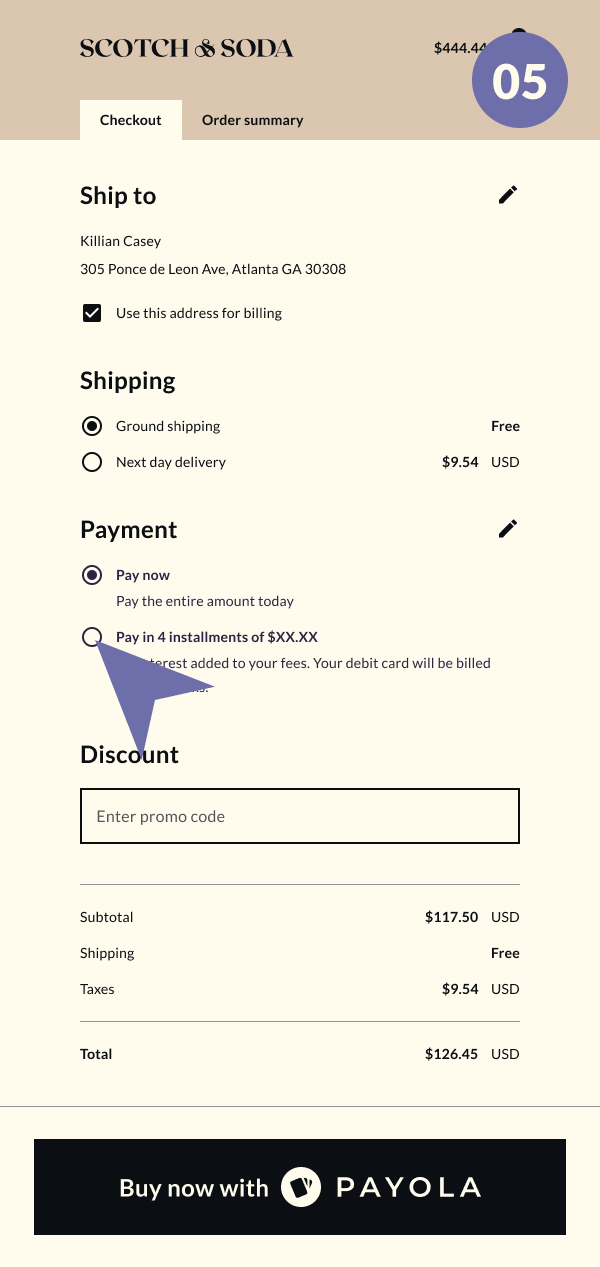Select the Ground shipping radio button
Viewport: 600px width, 1267px height.
click(92, 426)
